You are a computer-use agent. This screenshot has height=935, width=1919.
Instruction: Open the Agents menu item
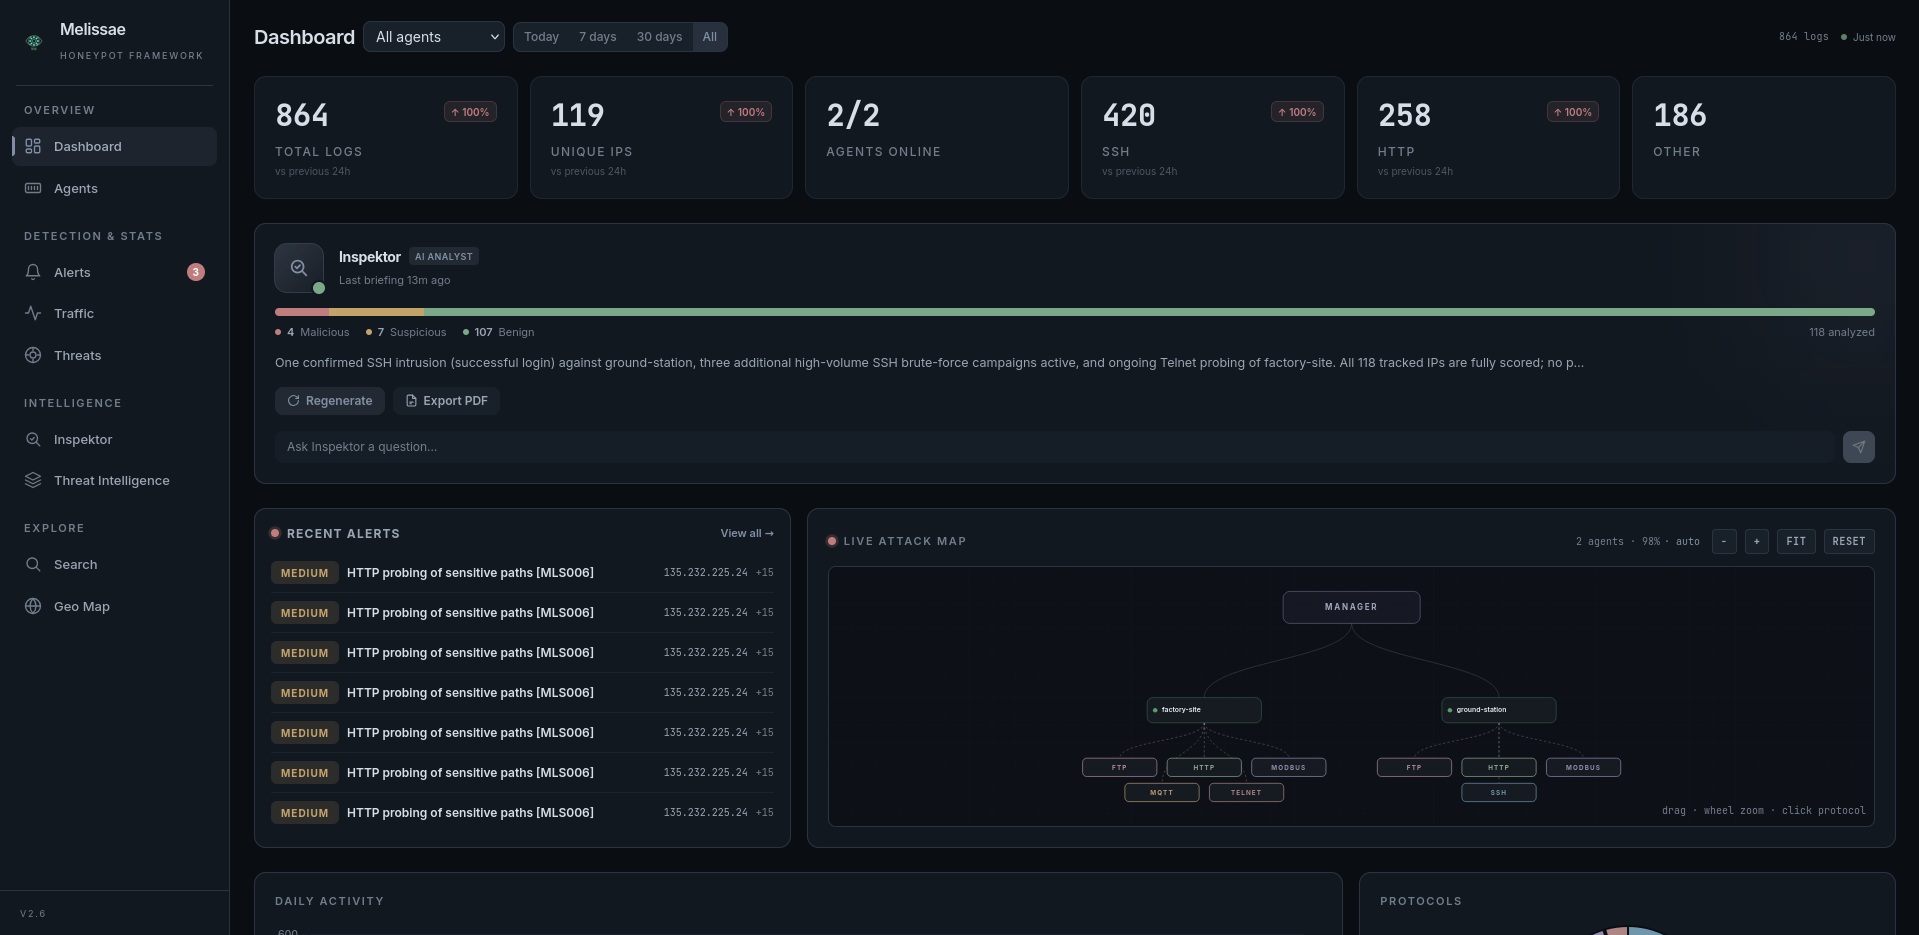[114, 188]
